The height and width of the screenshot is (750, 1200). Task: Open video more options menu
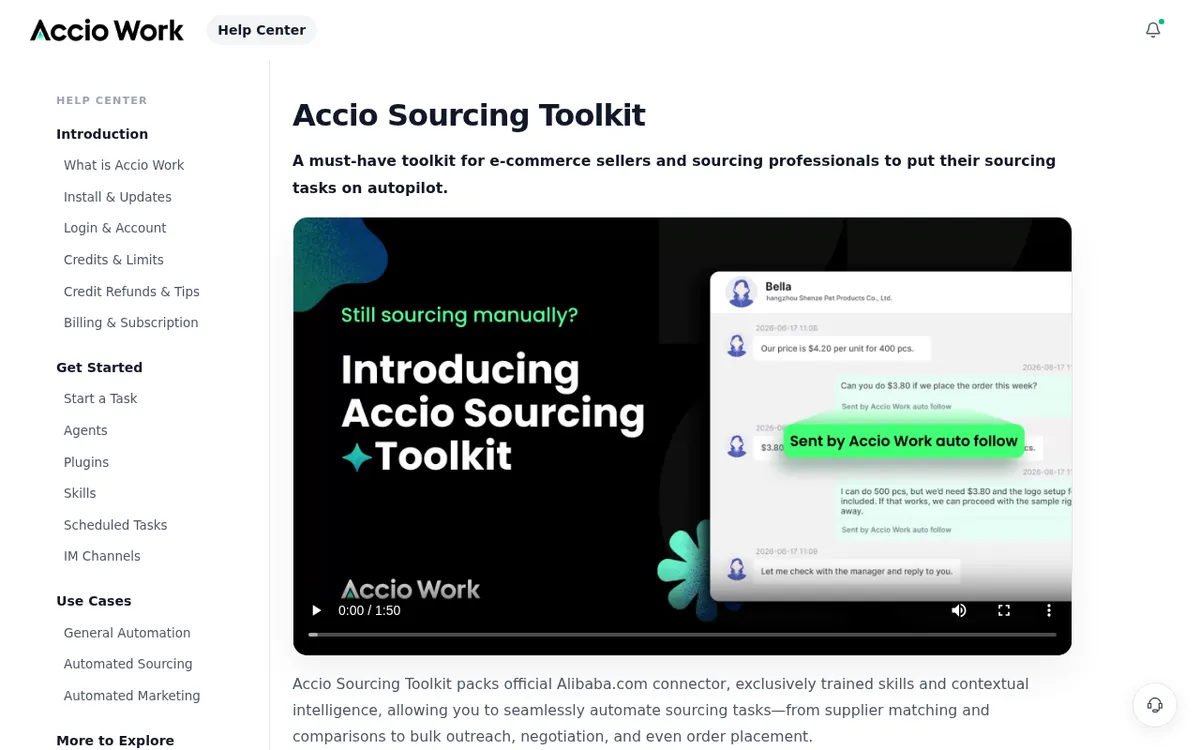point(1049,610)
